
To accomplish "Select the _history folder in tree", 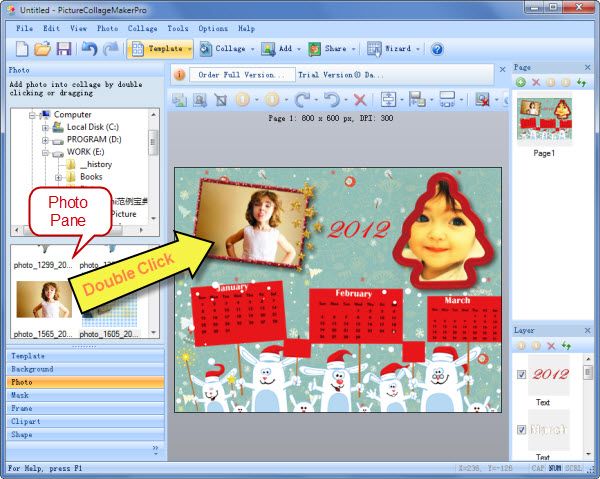I will (96, 165).
